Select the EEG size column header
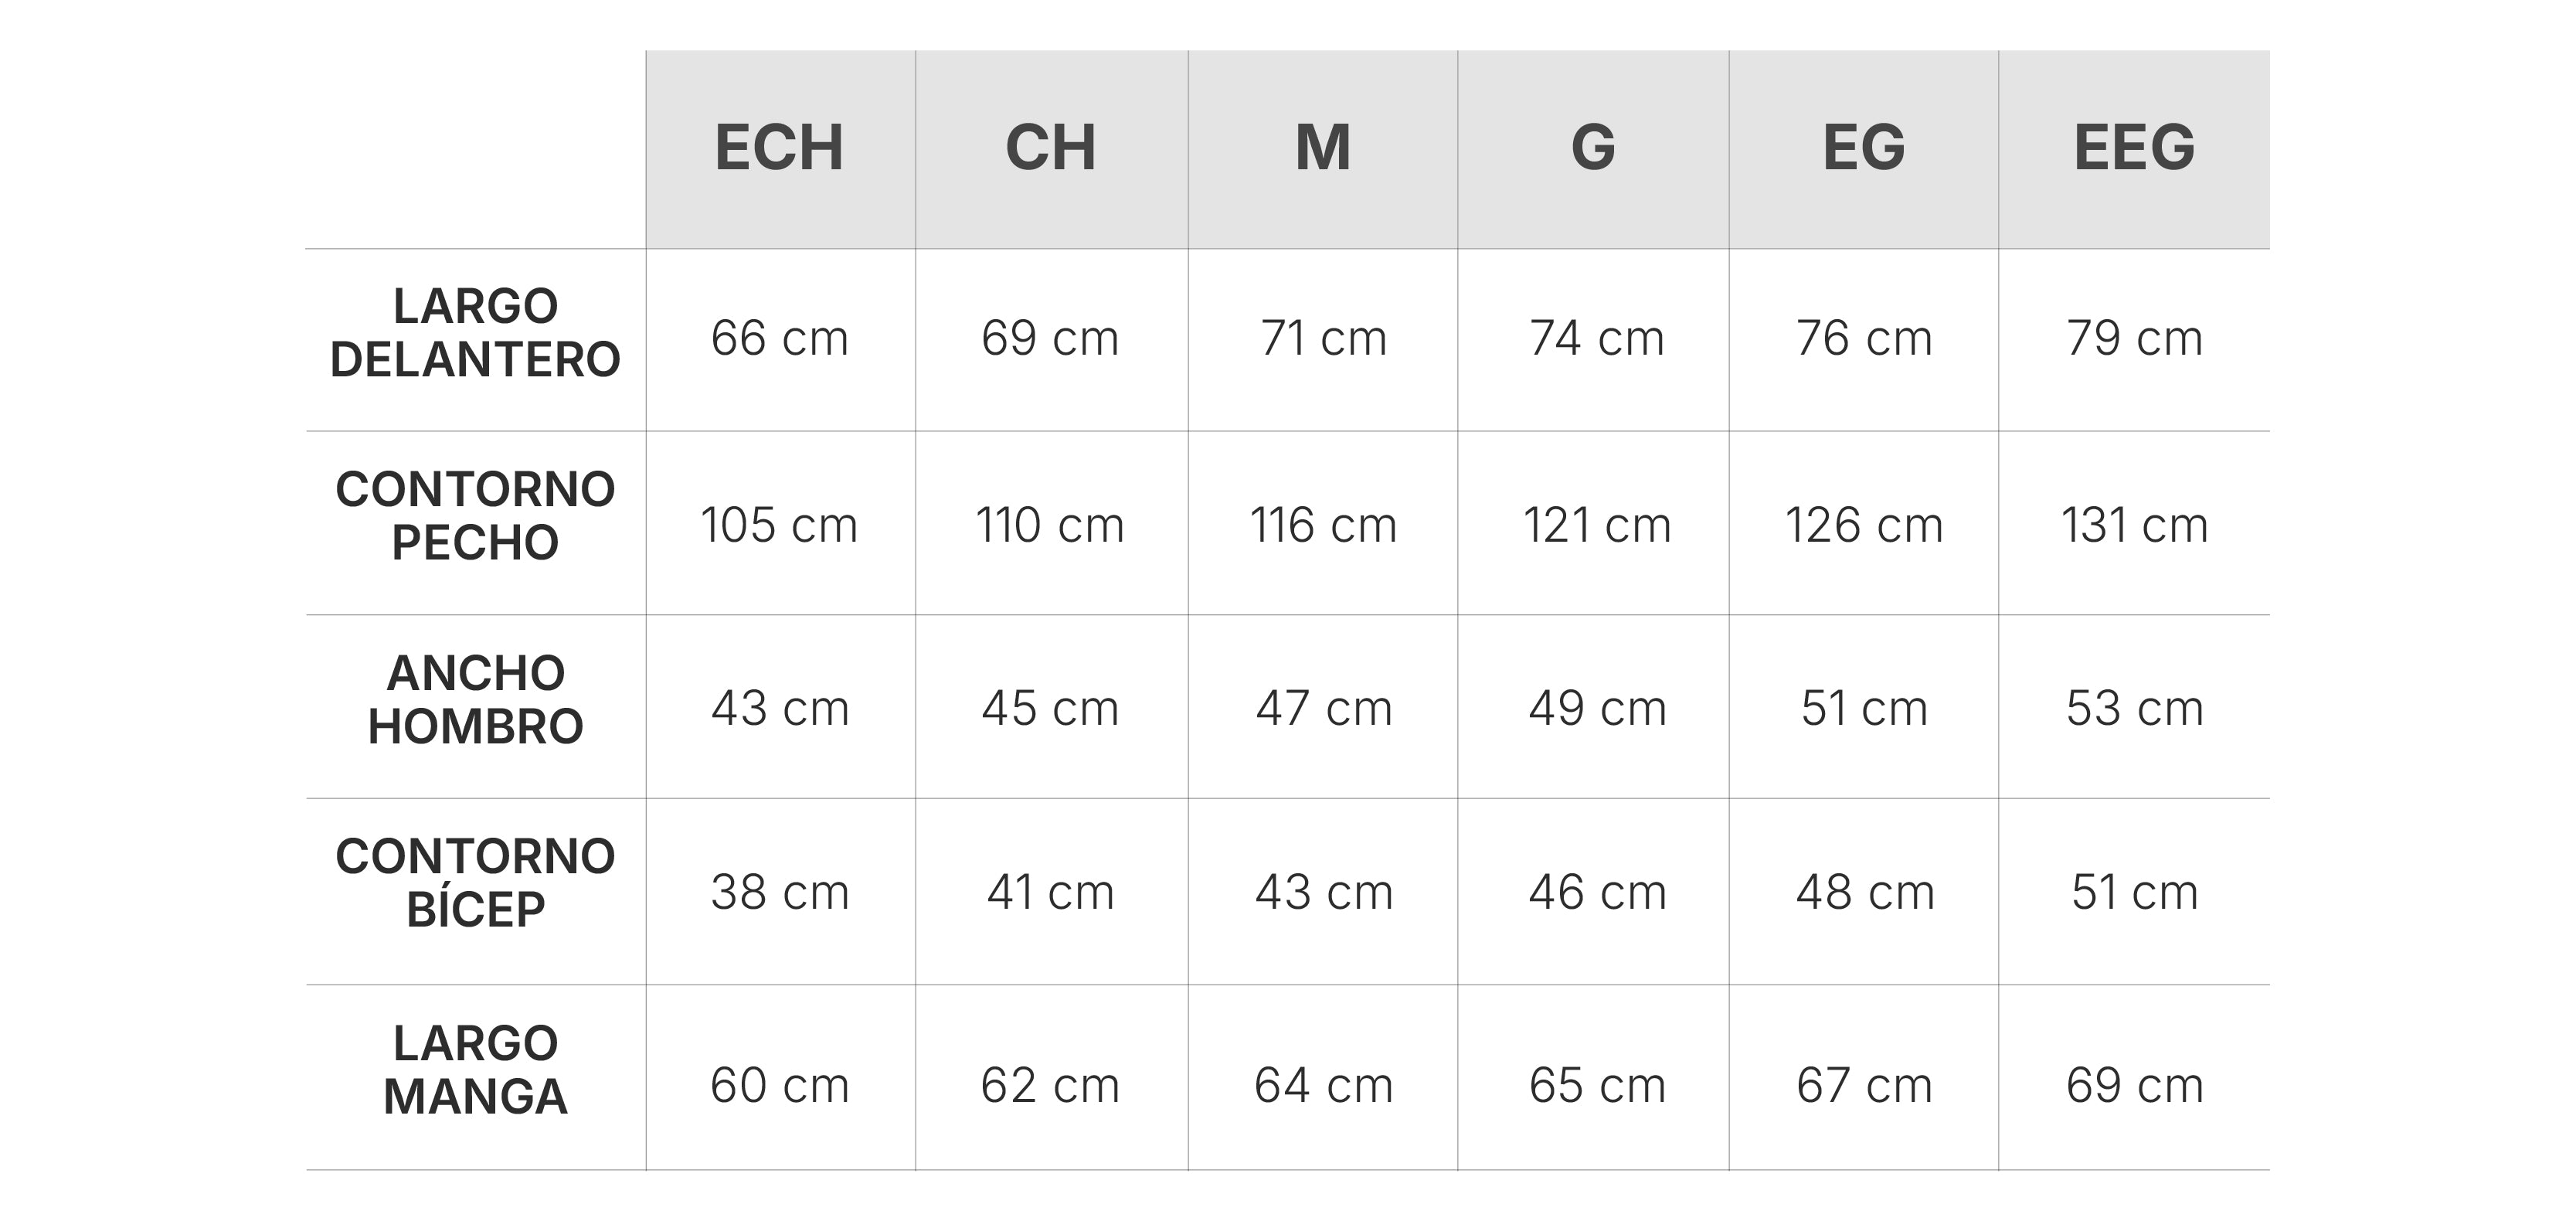 pos(2134,148)
